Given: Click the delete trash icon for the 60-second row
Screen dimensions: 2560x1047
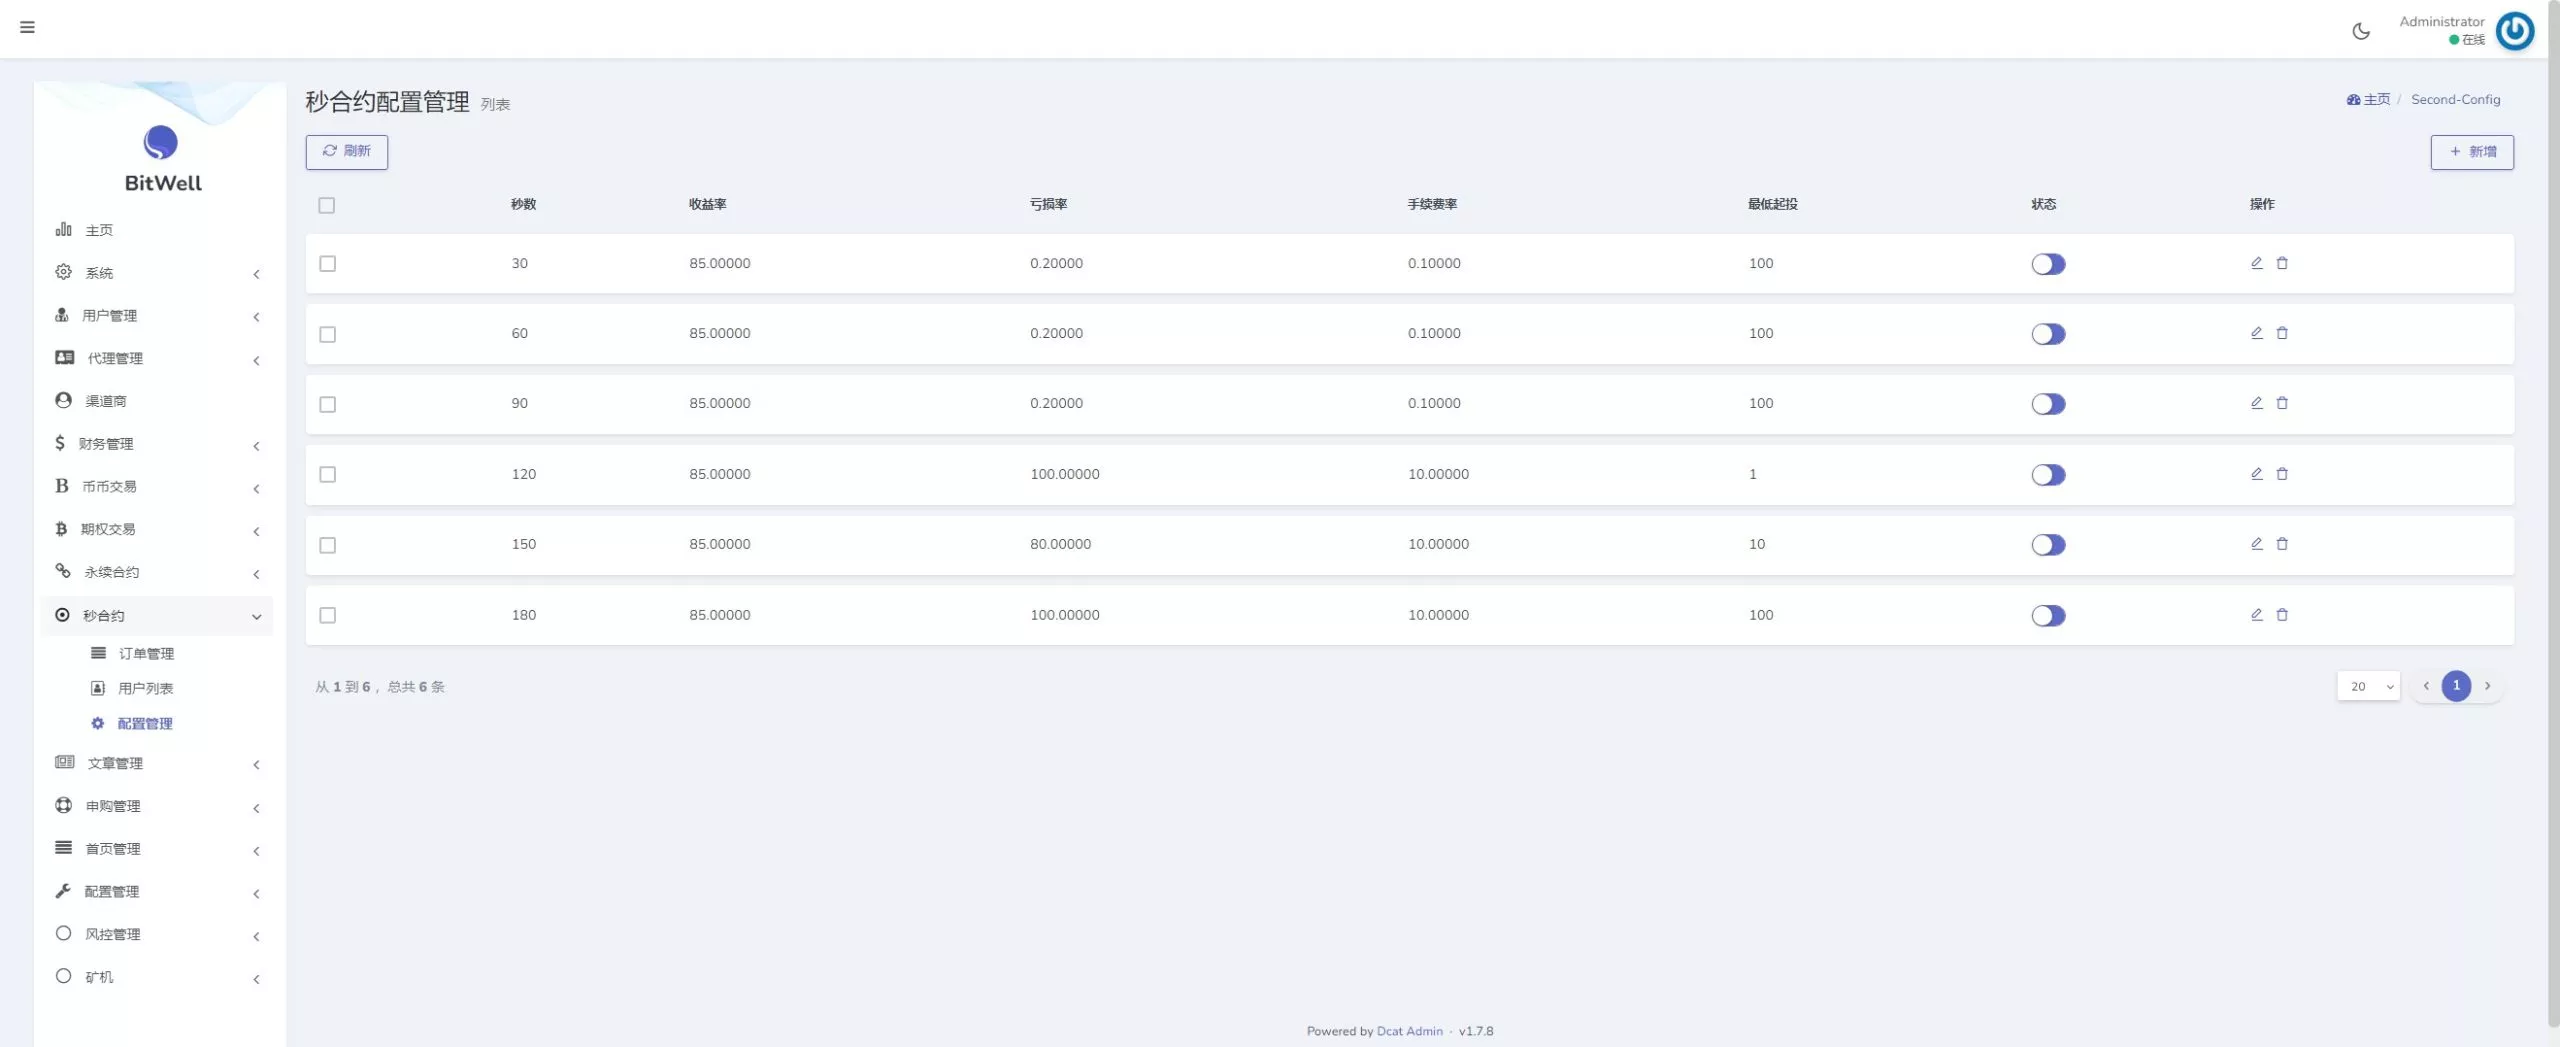Looking at the screenshot, I should tap(2282, 333).
